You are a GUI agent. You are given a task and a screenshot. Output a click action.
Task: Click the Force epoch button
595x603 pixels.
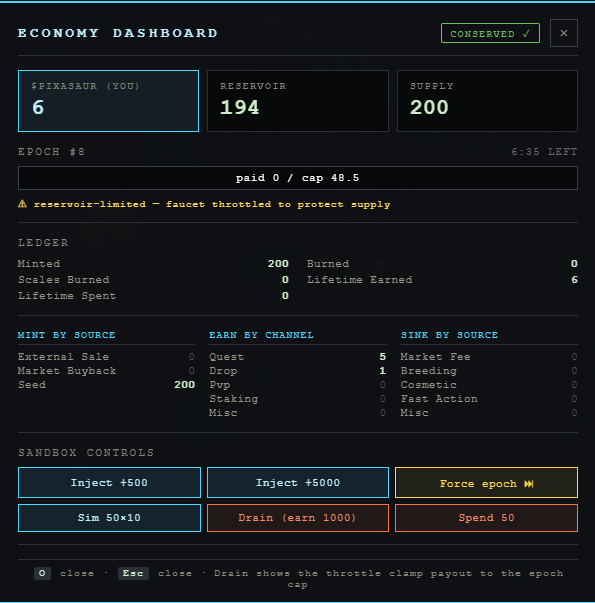click(486, 483)
